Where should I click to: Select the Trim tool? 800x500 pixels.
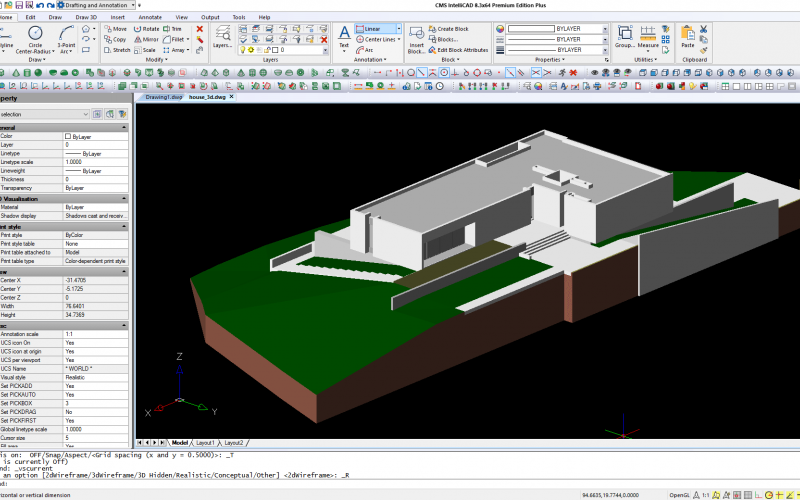click(172, 29)
